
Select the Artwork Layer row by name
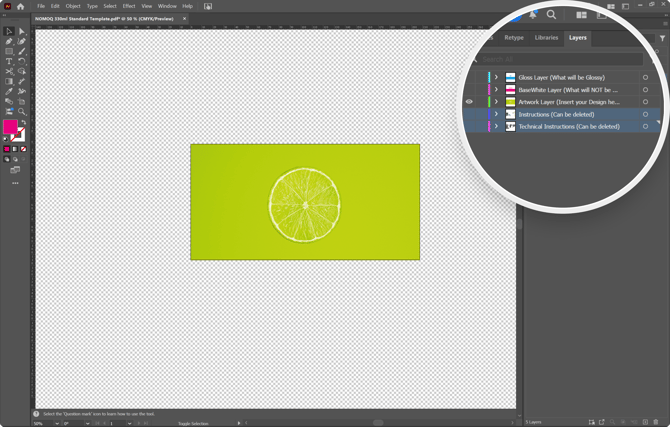[x=568, y=102]
